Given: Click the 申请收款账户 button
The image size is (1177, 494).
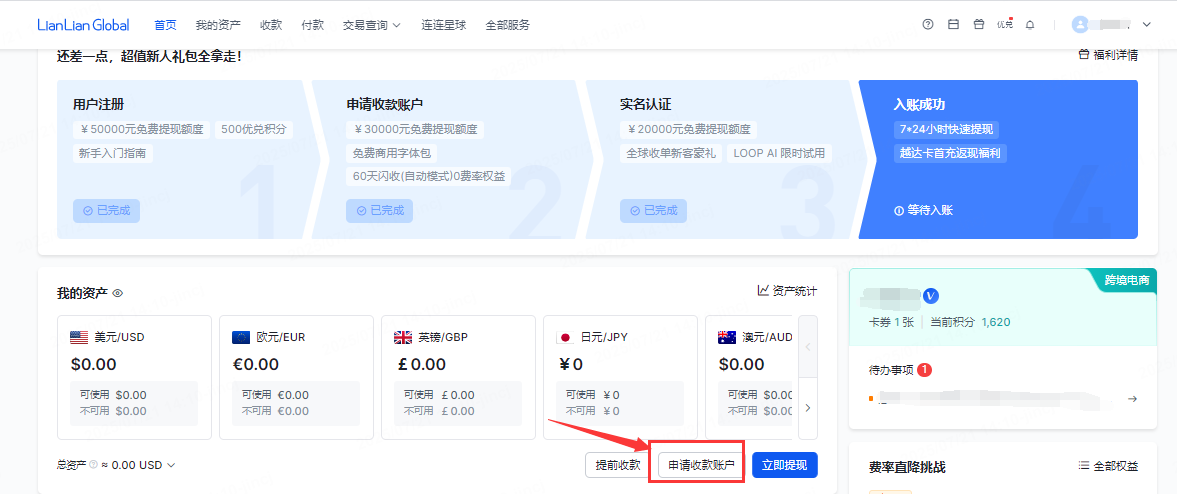Looking at the screenshot, I should [x=701, y=465].
